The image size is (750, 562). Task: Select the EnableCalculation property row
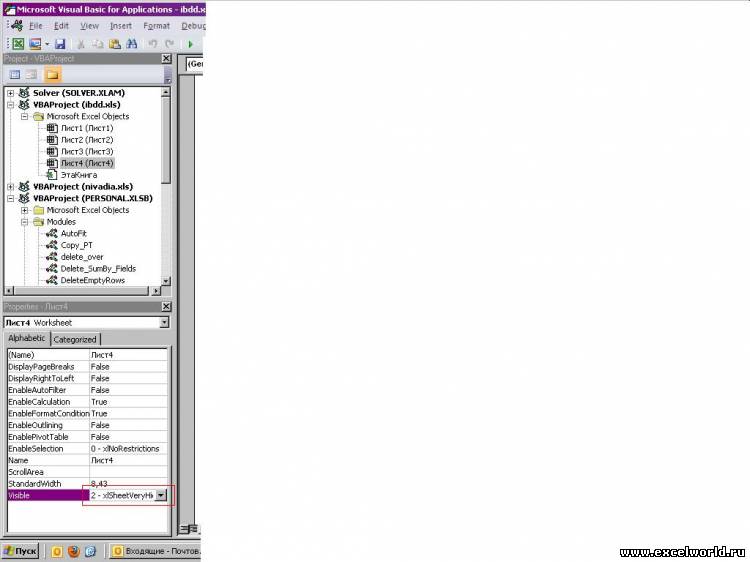click(88, 402)
